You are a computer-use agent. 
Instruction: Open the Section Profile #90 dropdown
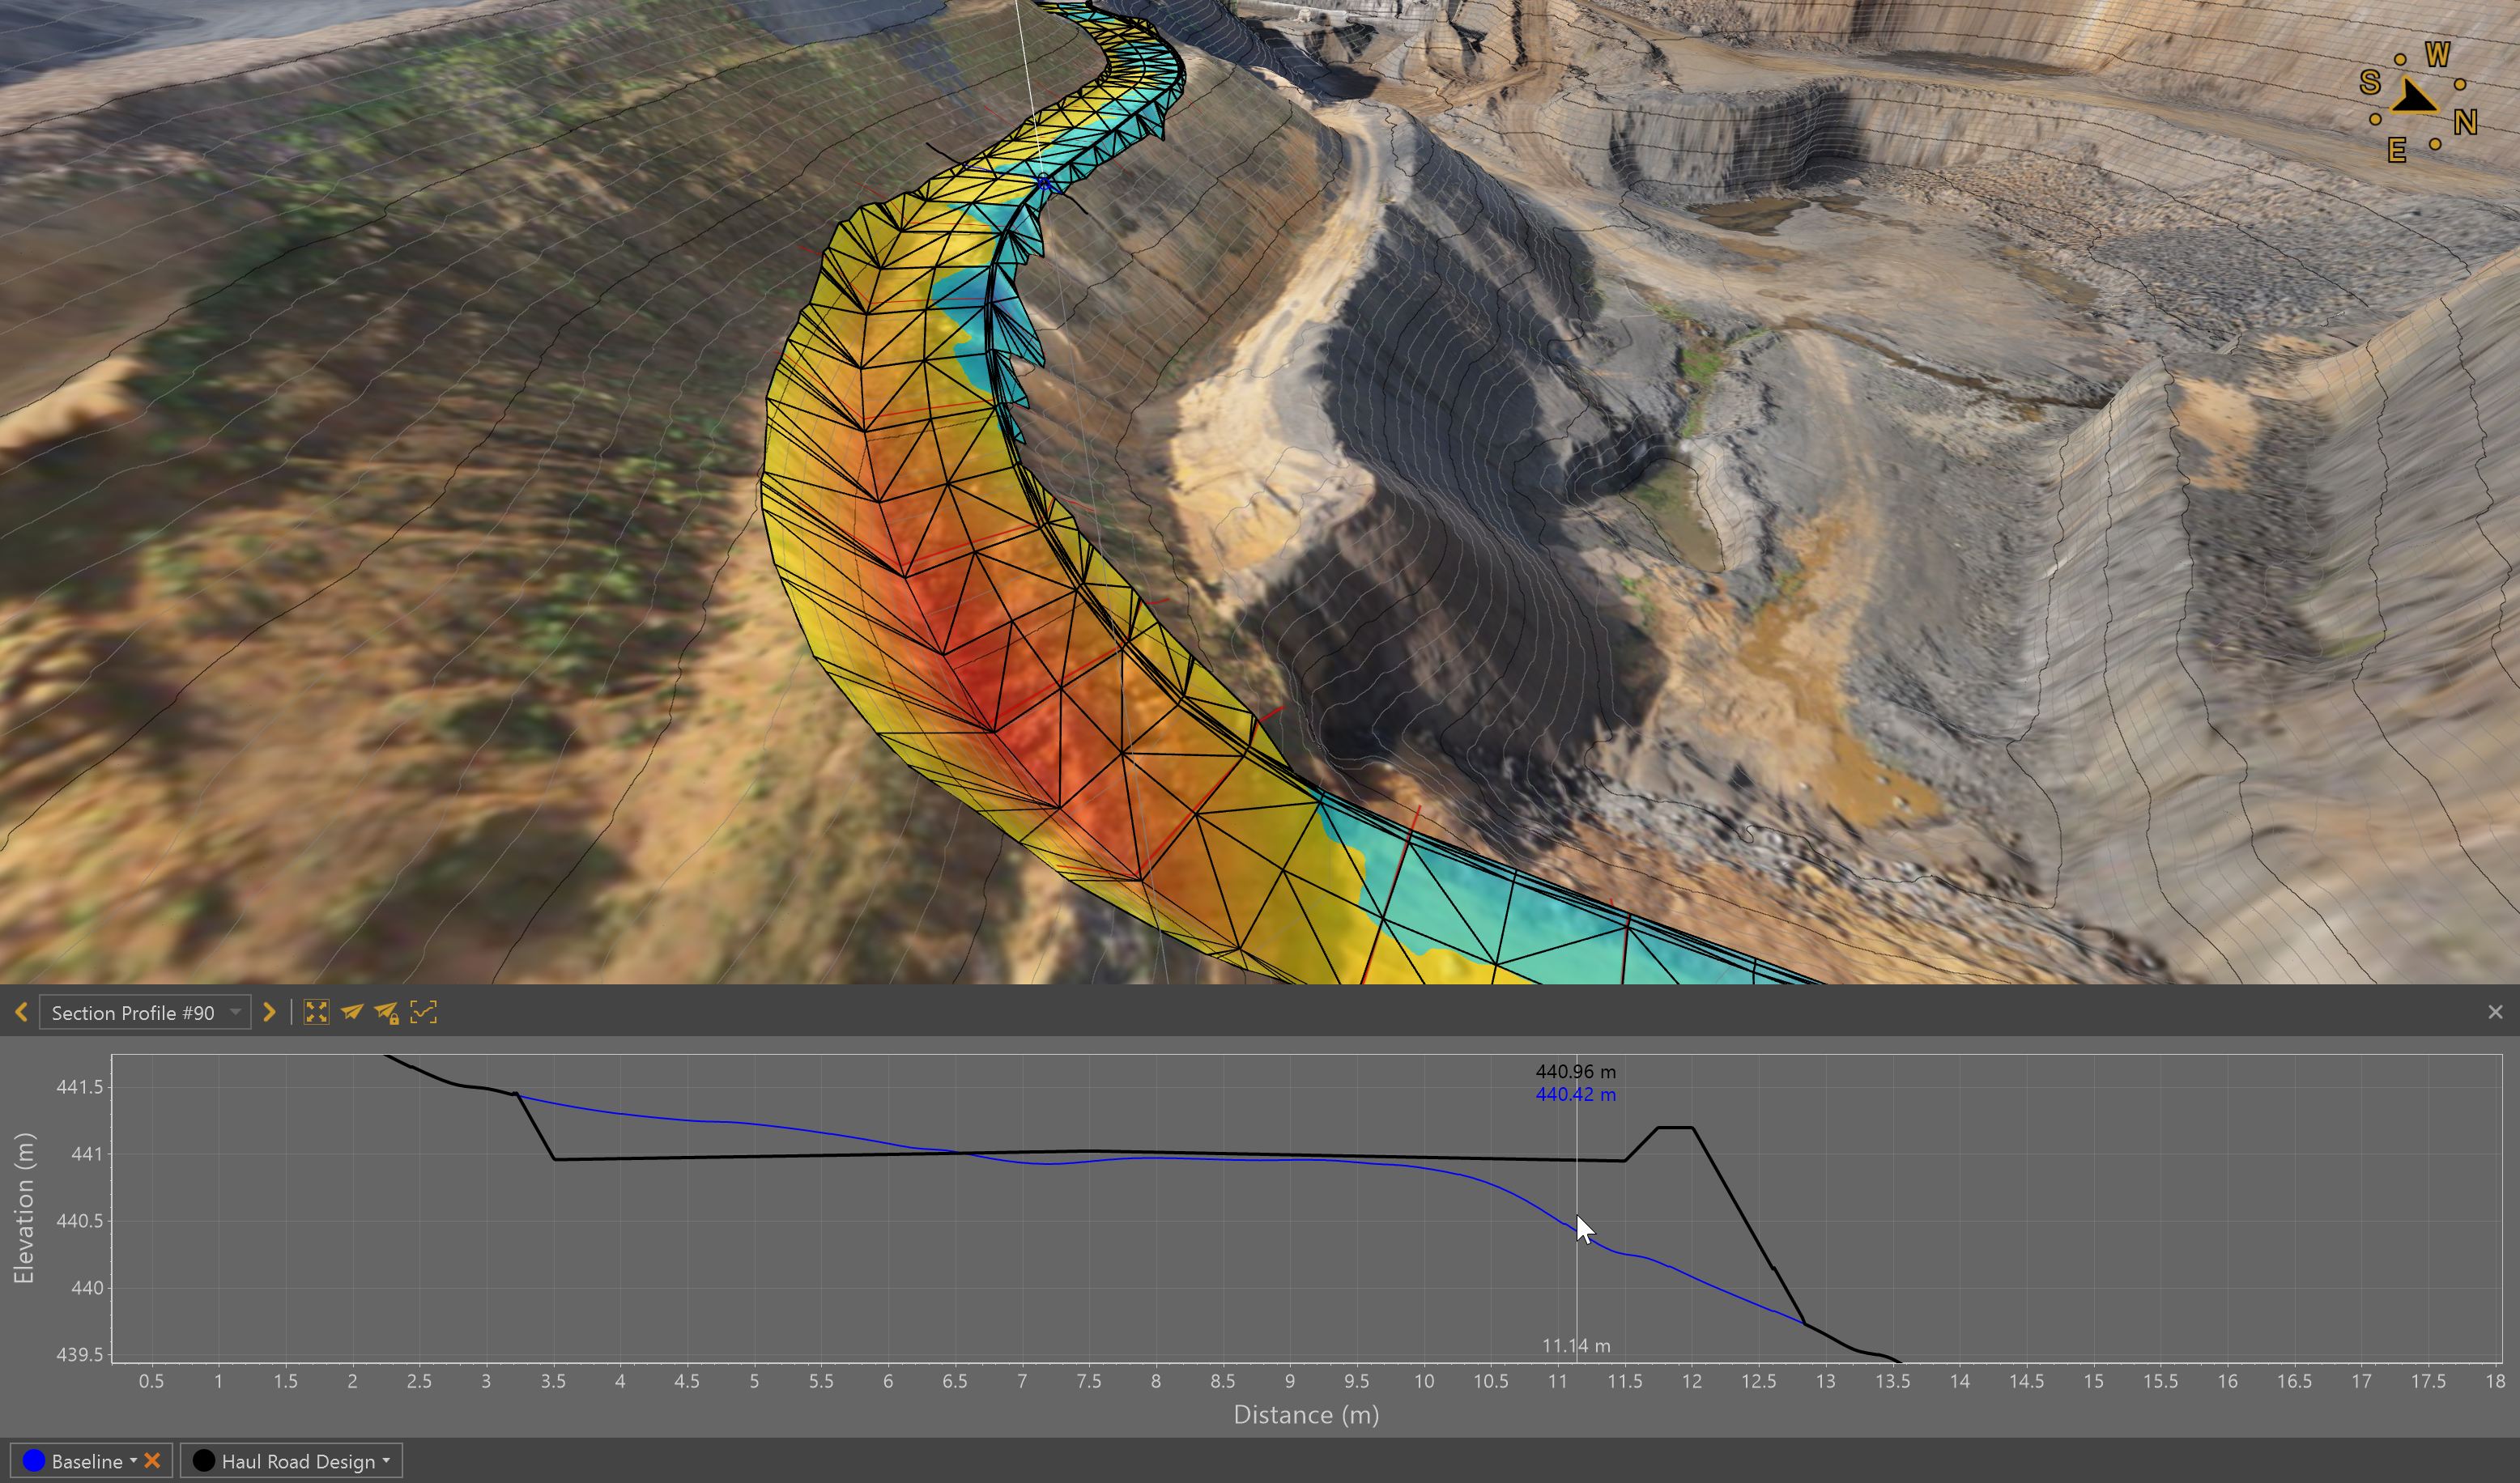coord(235,1012)
